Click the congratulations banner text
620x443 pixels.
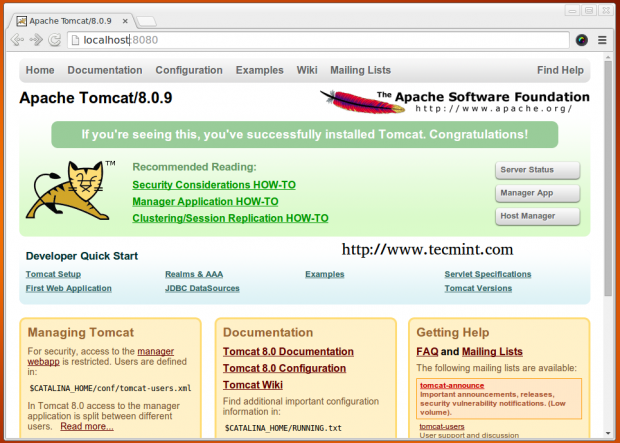click(x=304, y=134)
